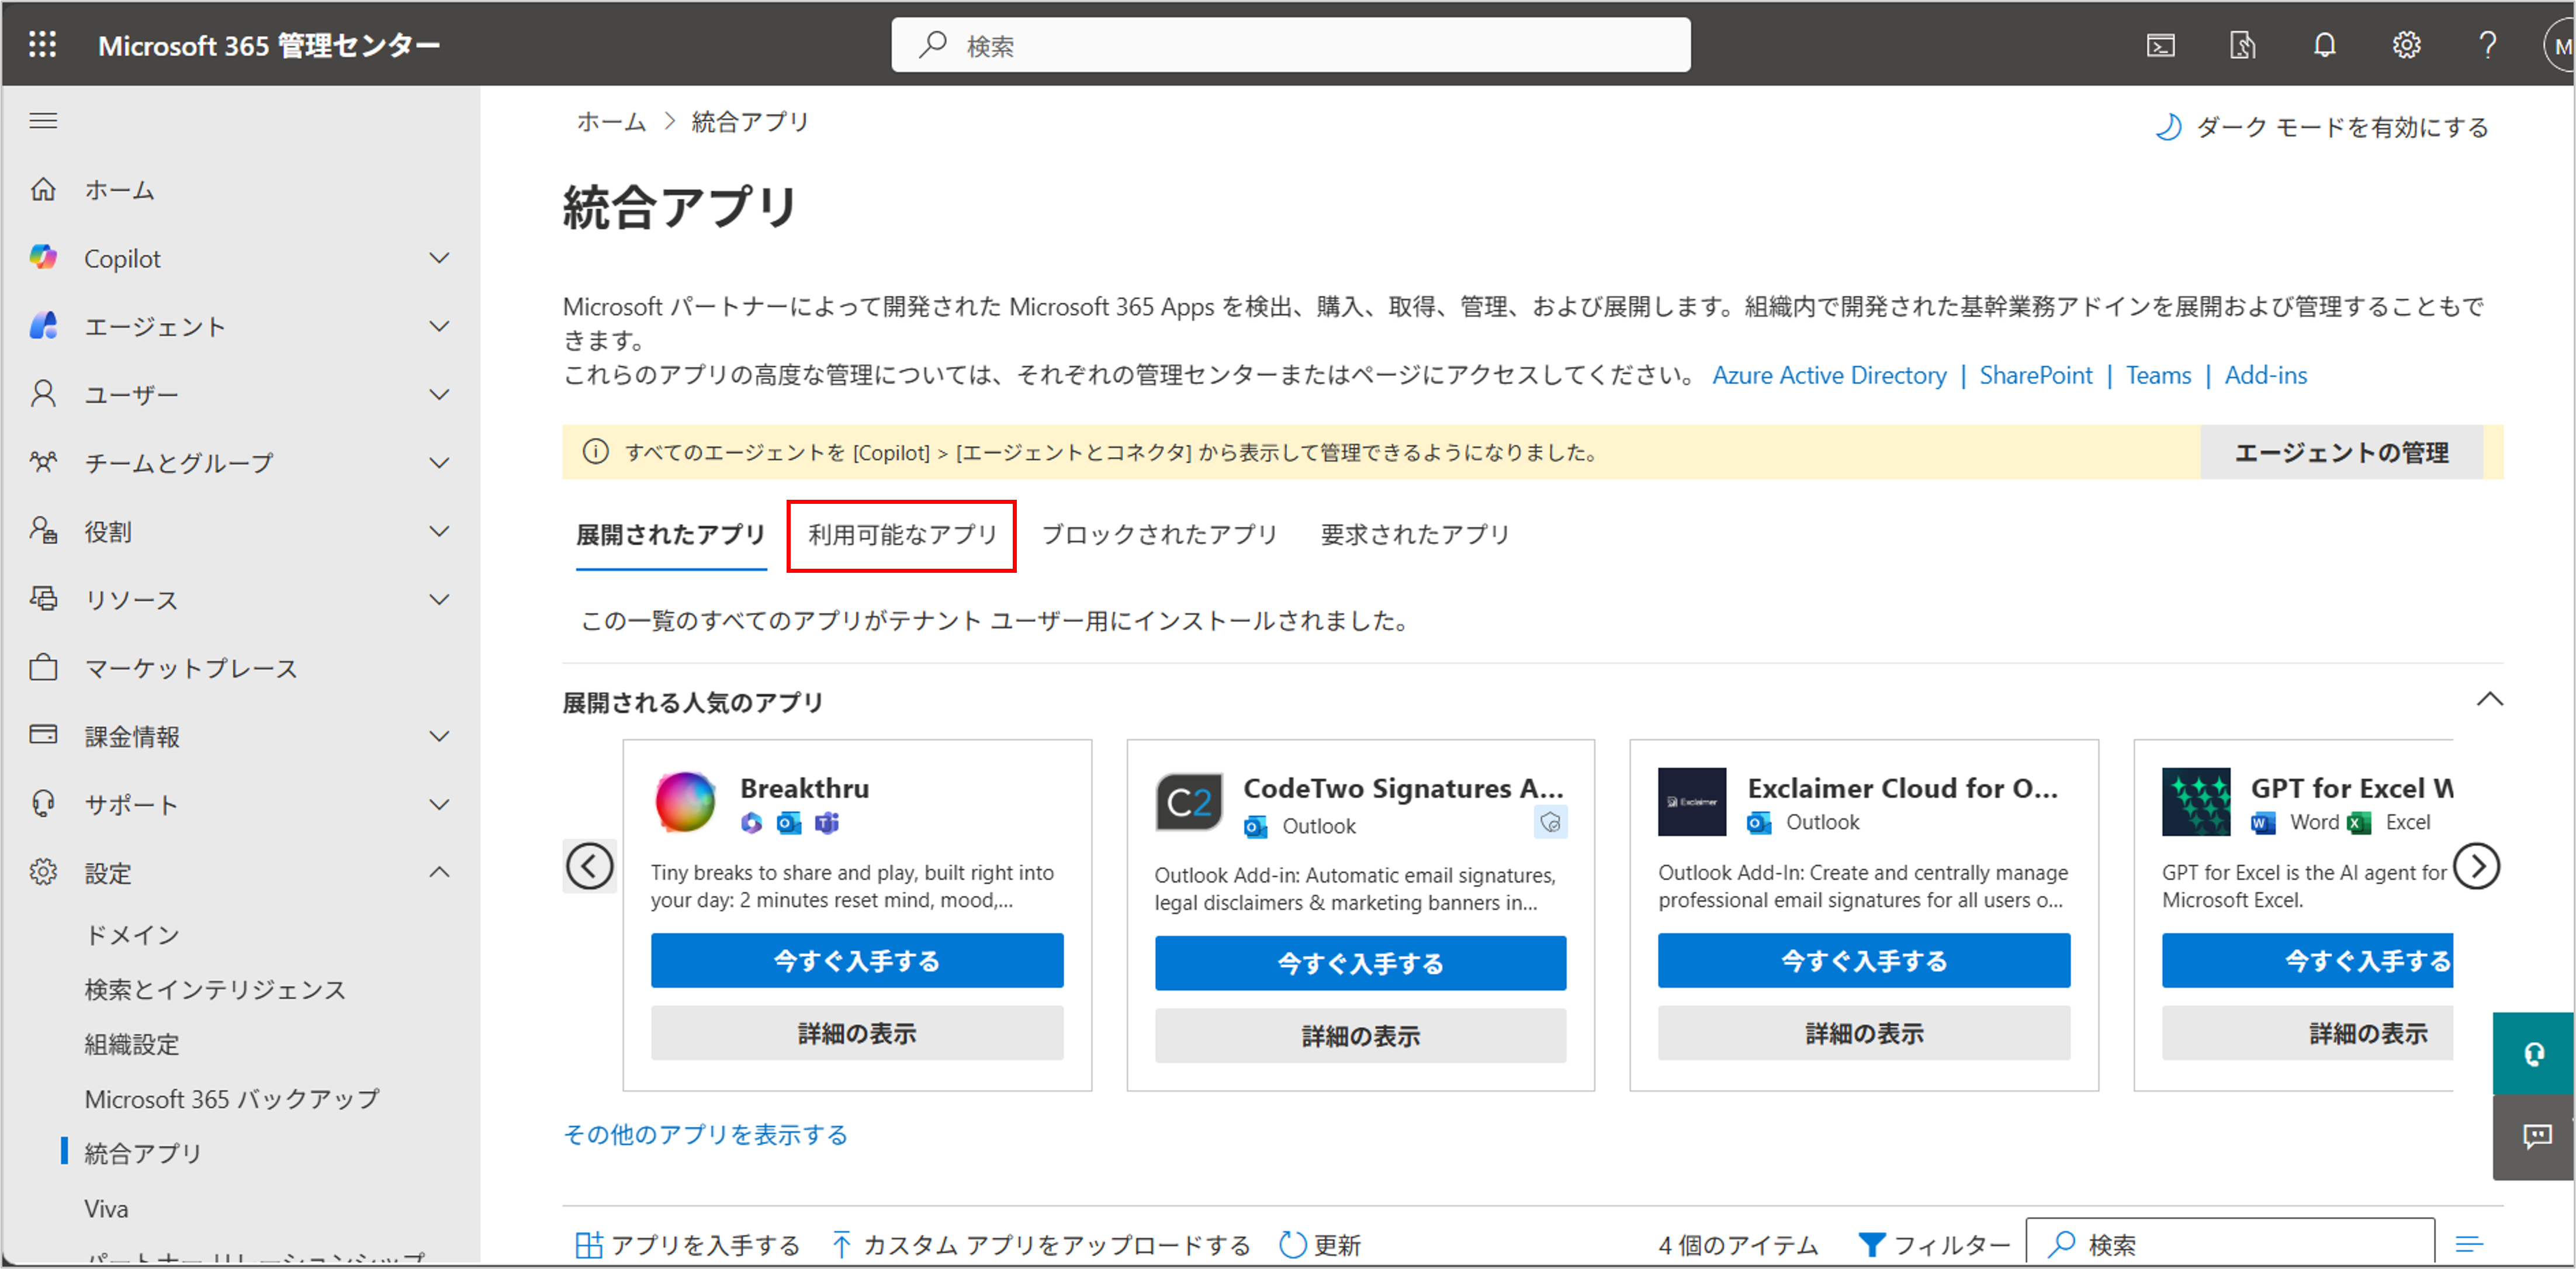This screenshot has height=1269, width=2576.
Task: Switch to 利用可能なアプリ tab
Action: click(x=902, y=535)
